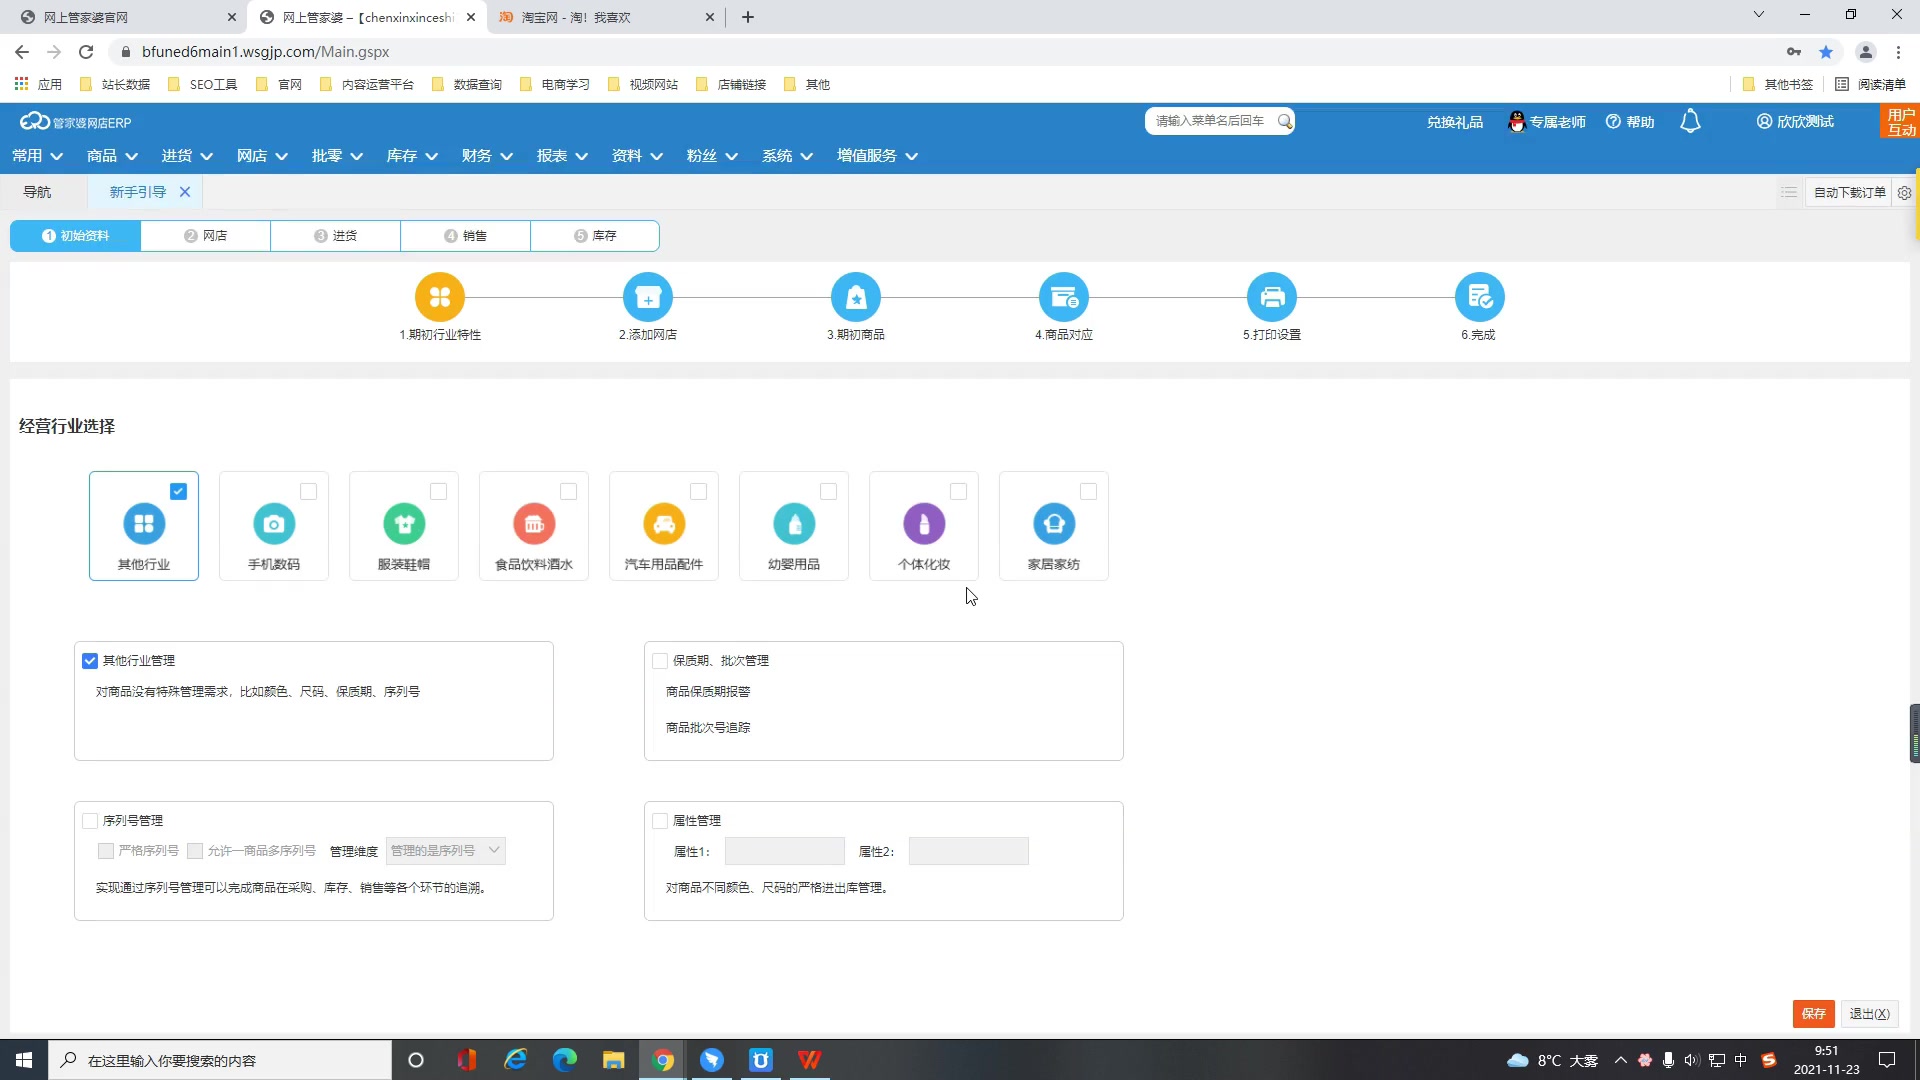Click the 添加网店 step icon
This screenshot has width=1920, height=1080.
coord(648,297)
